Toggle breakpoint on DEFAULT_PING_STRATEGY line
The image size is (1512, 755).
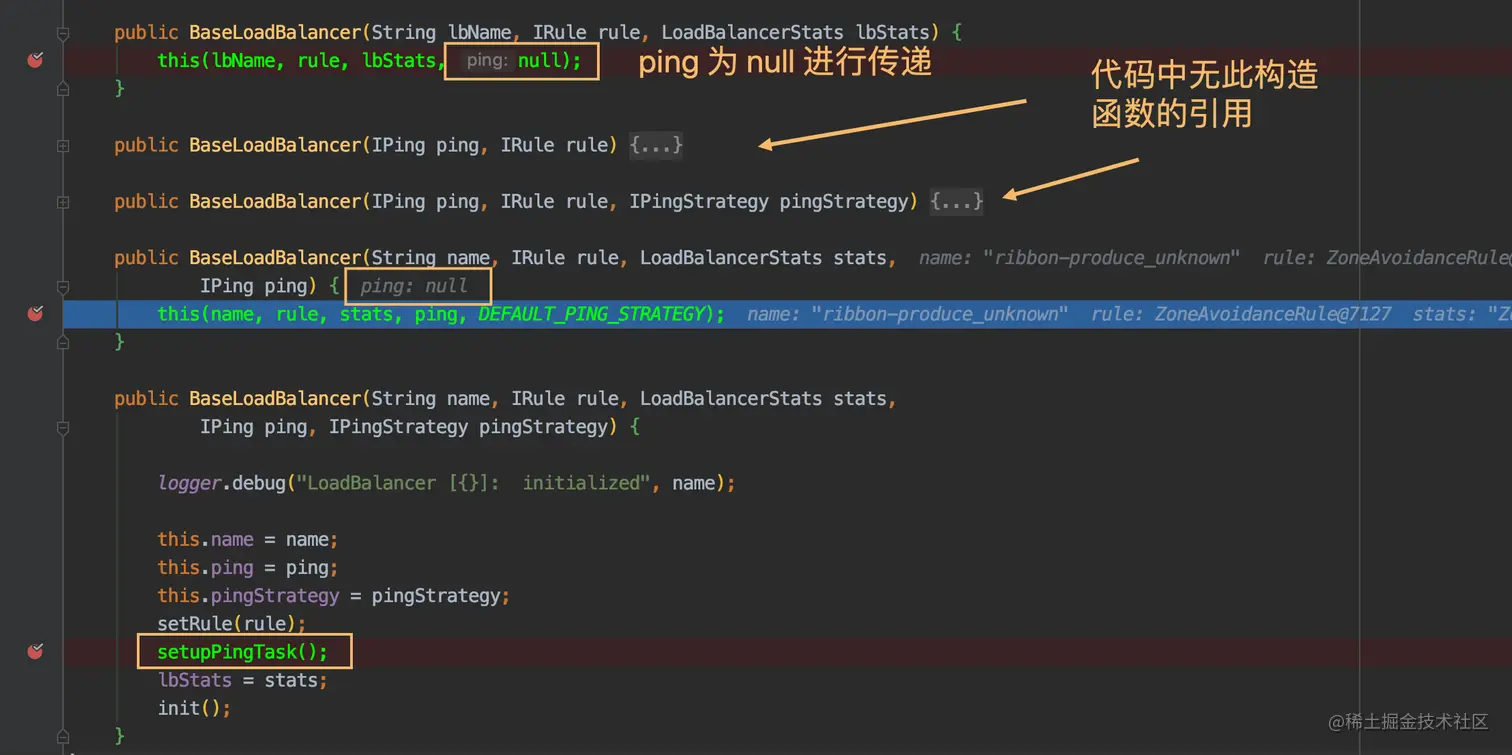(x=35, y=314)
